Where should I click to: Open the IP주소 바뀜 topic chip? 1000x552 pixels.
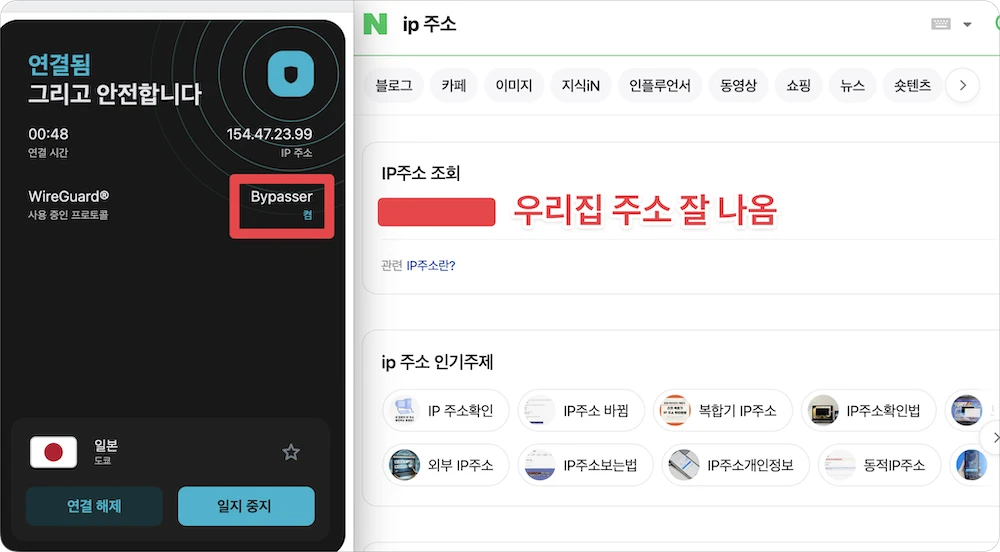click(581, 410)
